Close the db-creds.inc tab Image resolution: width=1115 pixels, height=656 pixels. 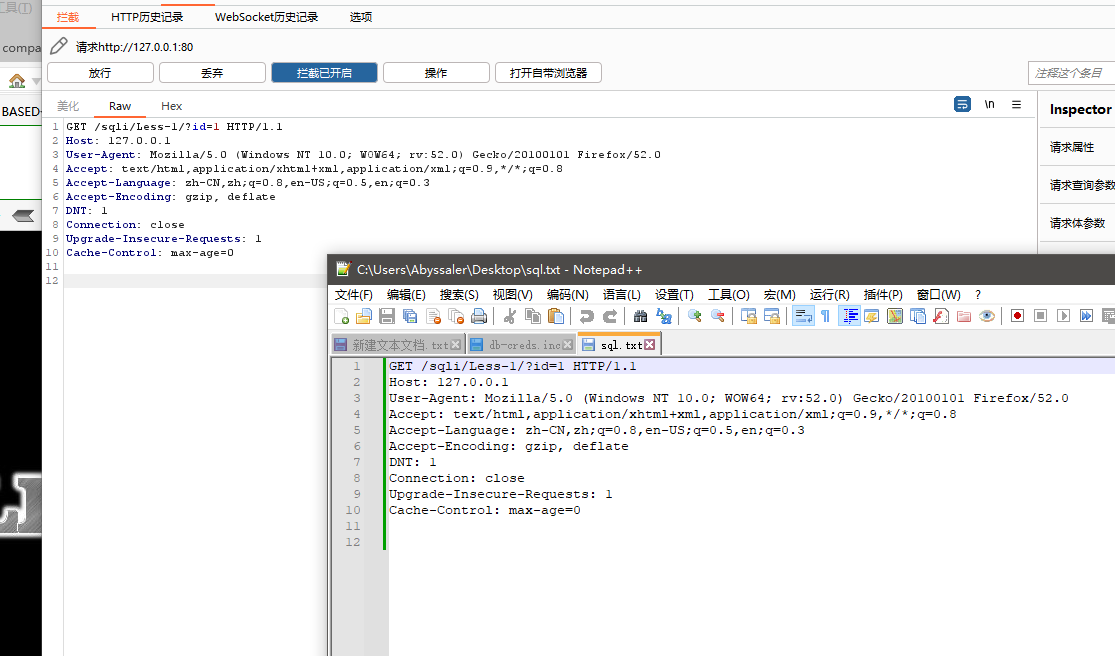(567, 345)
